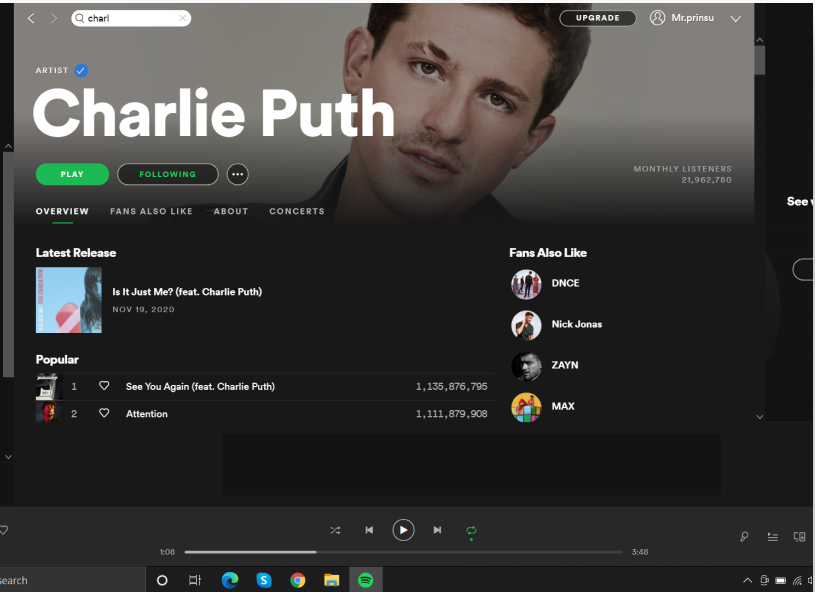The width and height of the screenshot is (815, 592).
Task: Open Google Chrome from the taskbar
Action: tap(297, 580)
